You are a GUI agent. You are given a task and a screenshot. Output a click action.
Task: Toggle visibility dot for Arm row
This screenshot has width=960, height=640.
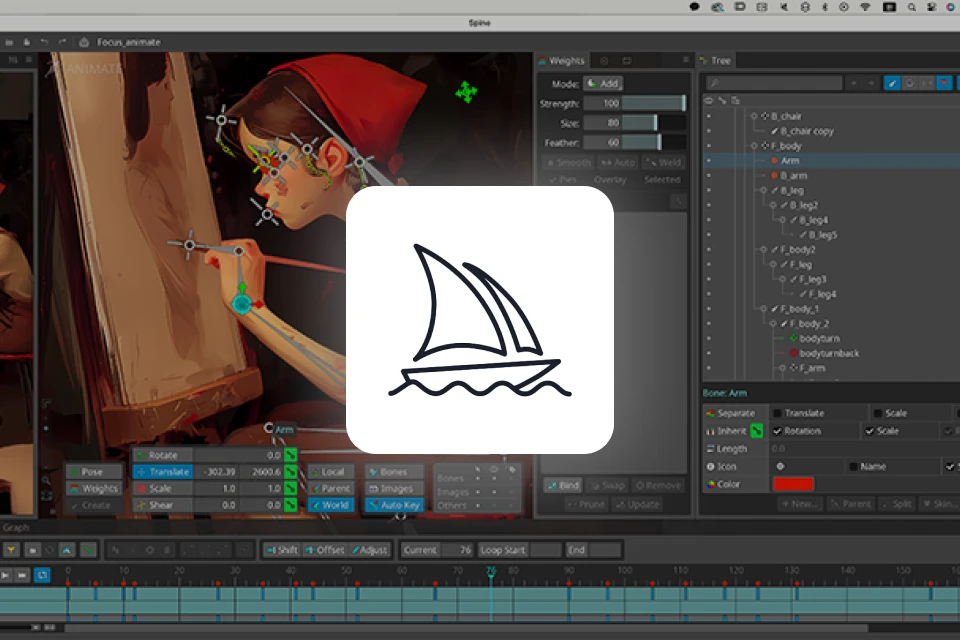click(709, 160)
